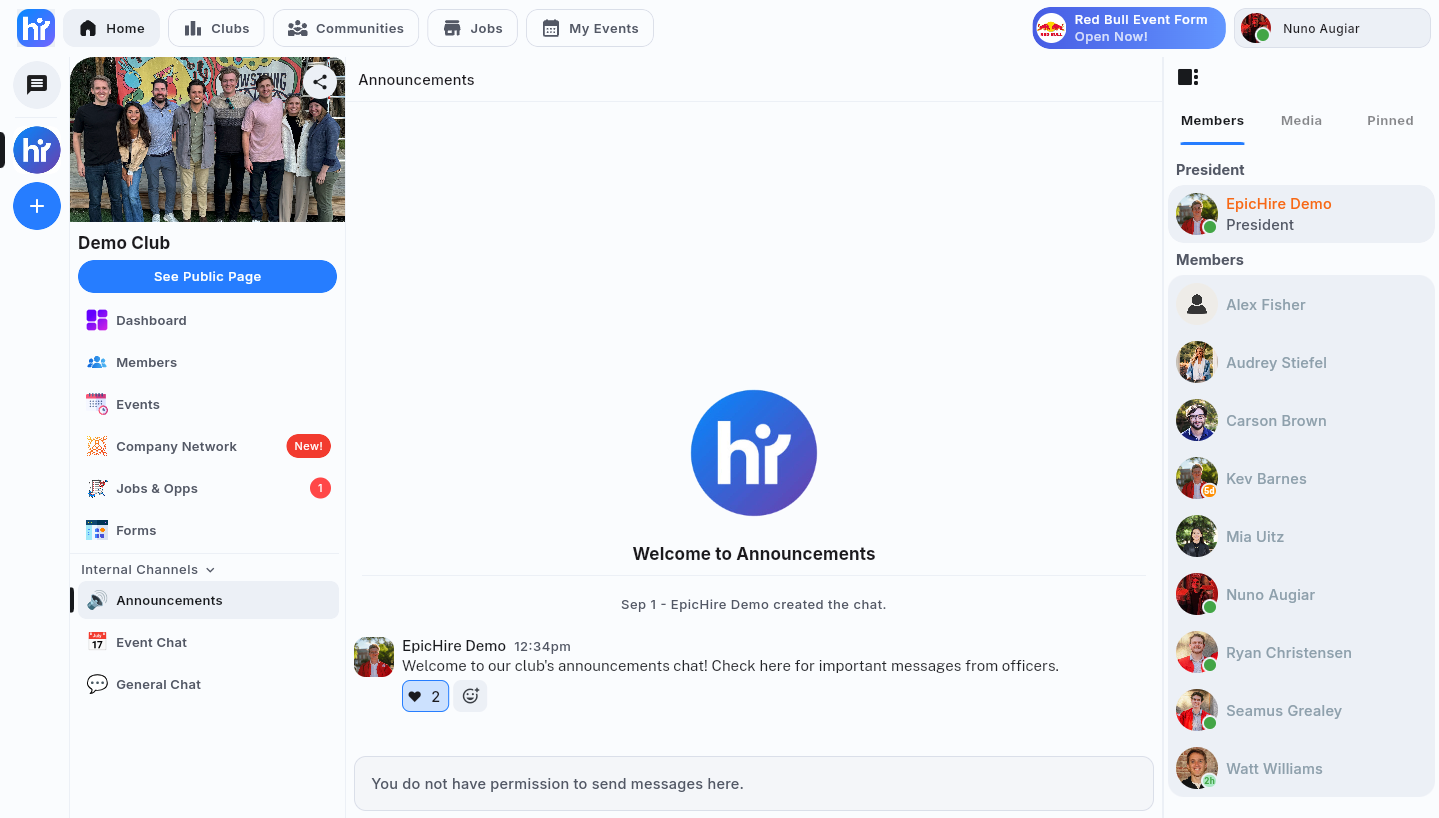The height and width of the screenshot is (818, 1439).
Task: Select the Event Chat channel
Action: coord(208,642)
